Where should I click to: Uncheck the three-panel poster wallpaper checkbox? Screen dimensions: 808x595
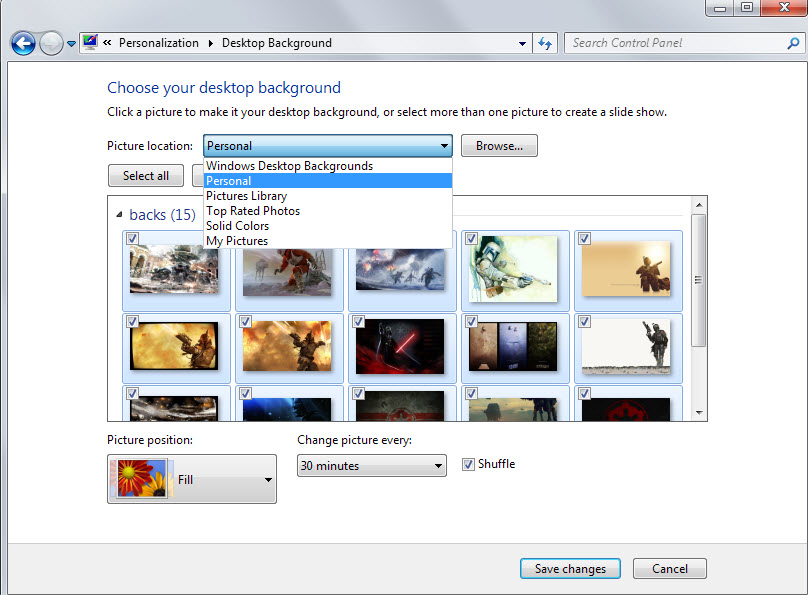pyautogui.click(x=471, y=321)
